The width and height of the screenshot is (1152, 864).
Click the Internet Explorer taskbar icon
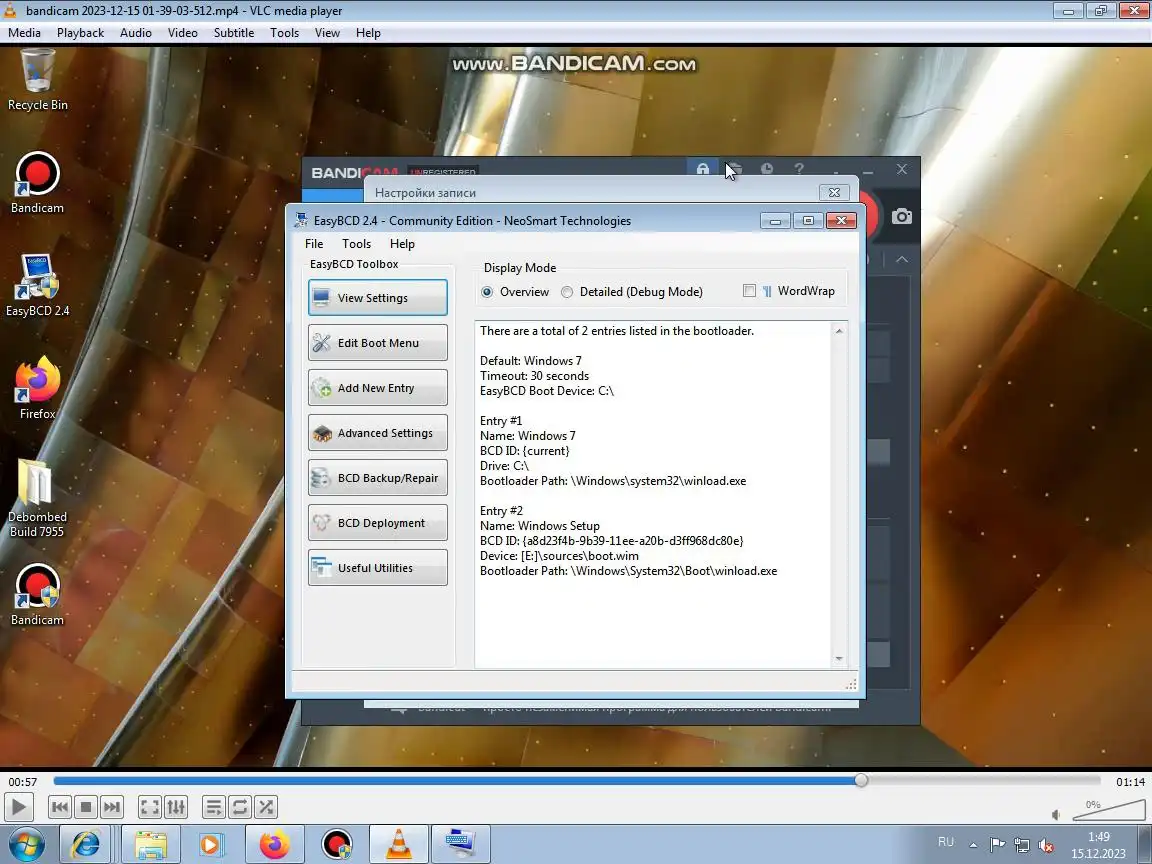(x=85, y=845)
